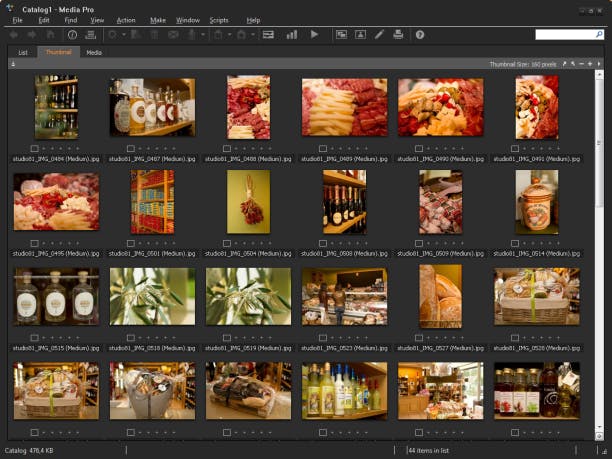Open the Action menu

pos(125,20)
